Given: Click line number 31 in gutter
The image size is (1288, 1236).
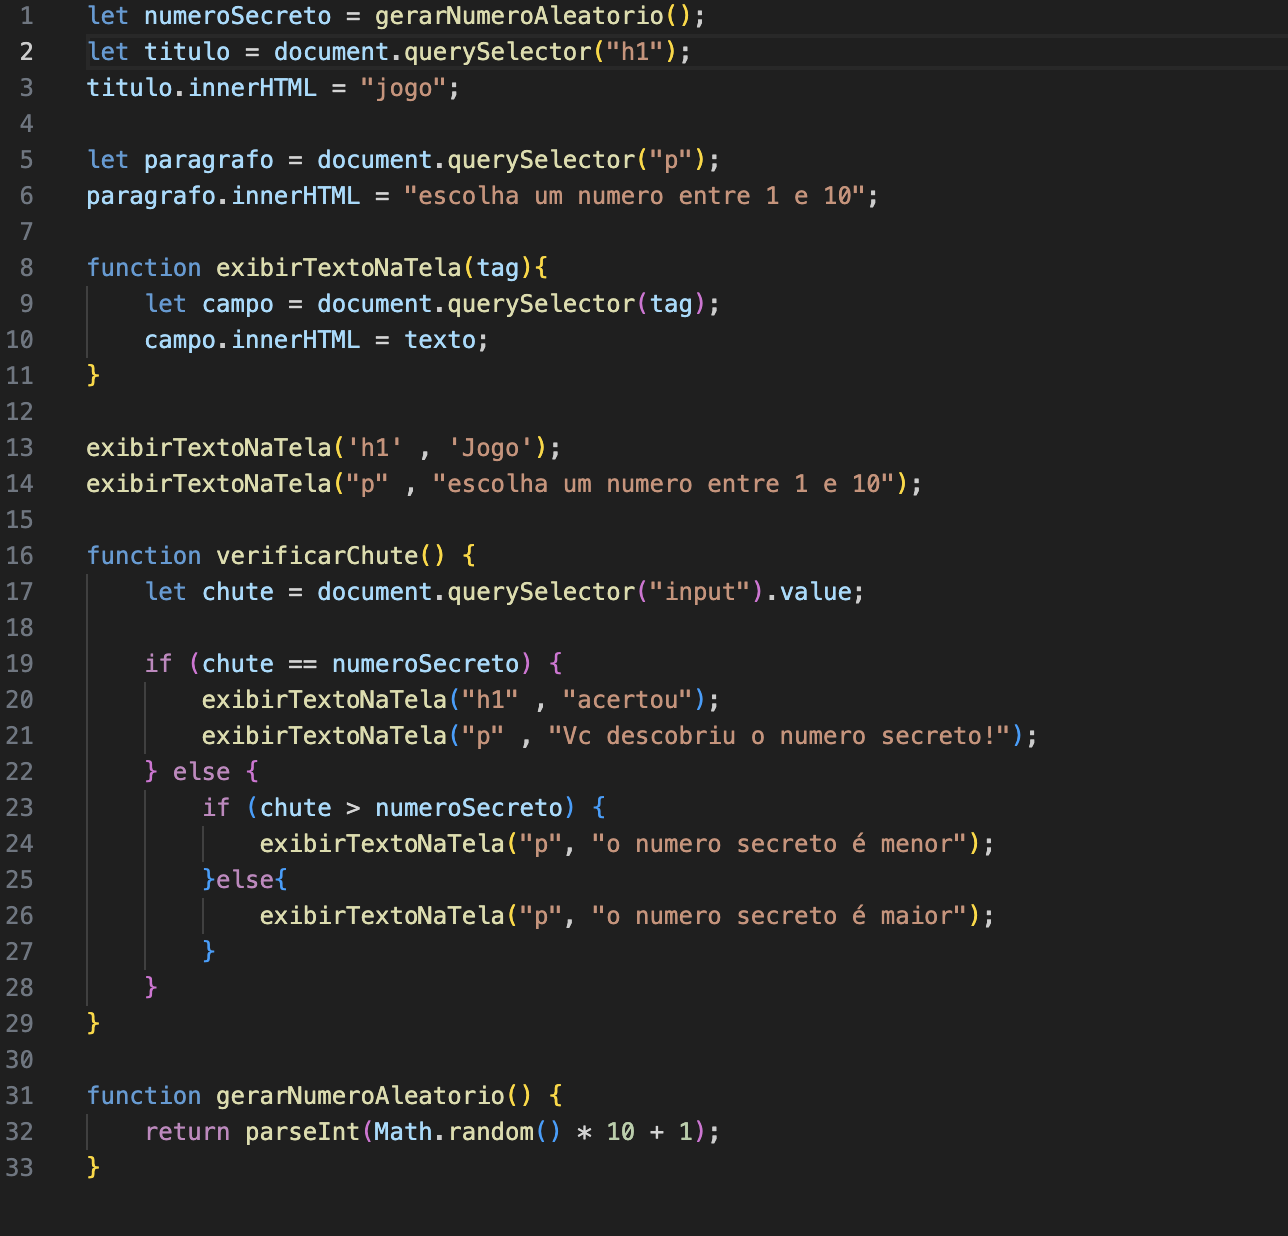Looking at the screenshot, I should [19, 1096].
